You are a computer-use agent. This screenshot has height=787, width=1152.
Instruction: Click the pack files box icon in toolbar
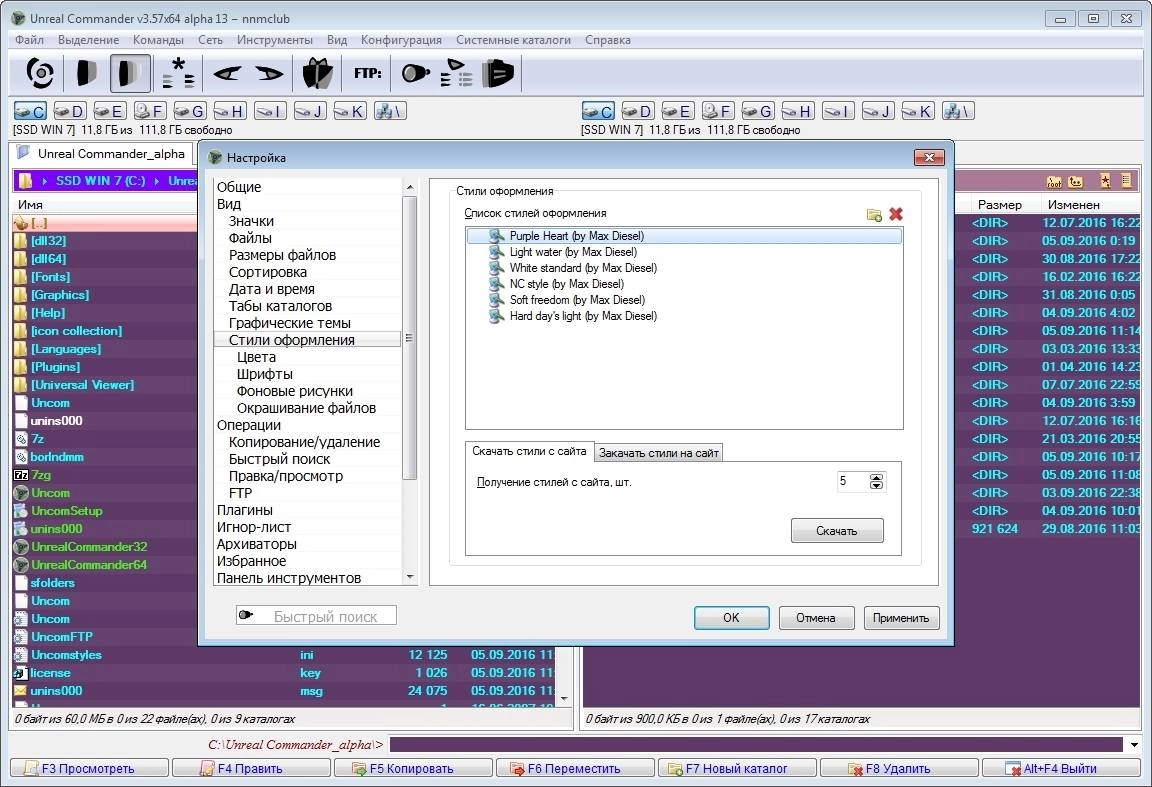(317, 73)
